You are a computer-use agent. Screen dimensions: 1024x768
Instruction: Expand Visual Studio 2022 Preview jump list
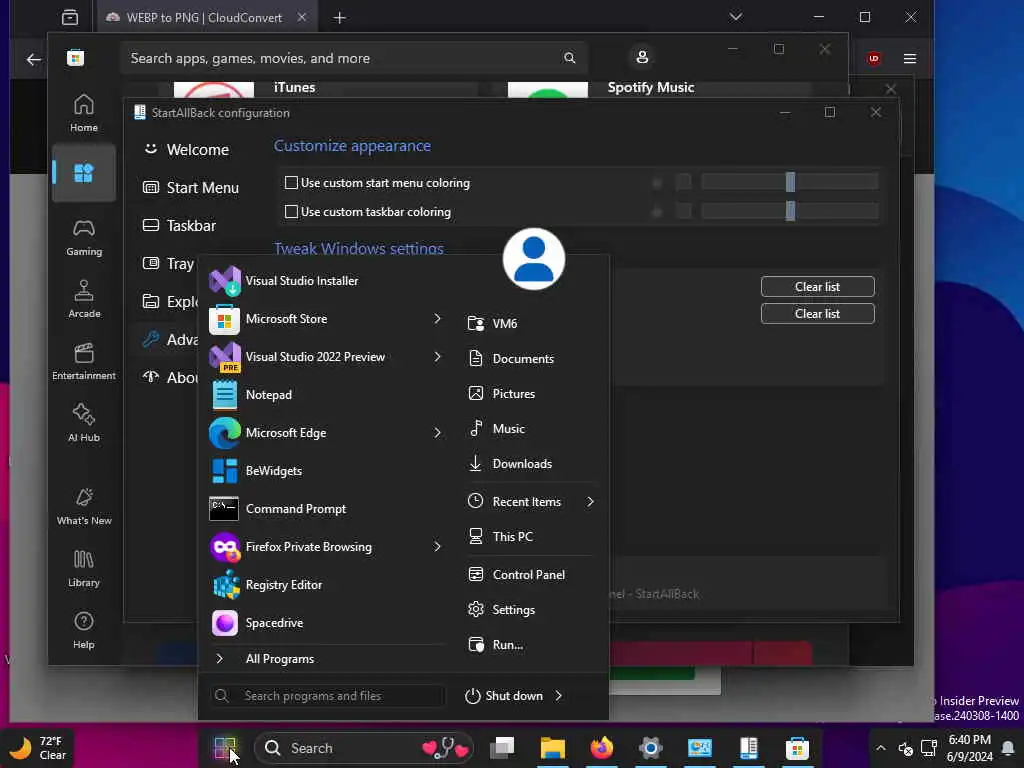438,357
